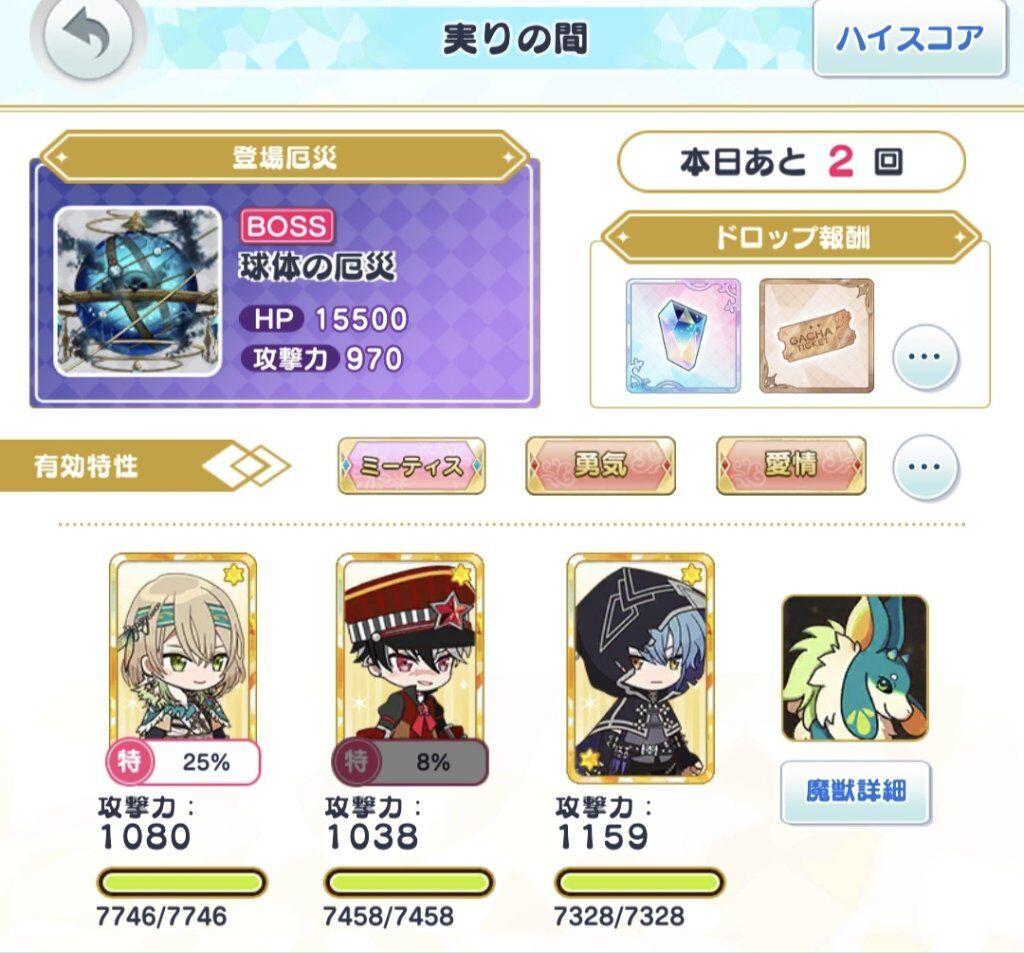Tap the gacha ticket reward icon
The height and width of the screenshot is (953, 1024).
[x=816, y=336]
